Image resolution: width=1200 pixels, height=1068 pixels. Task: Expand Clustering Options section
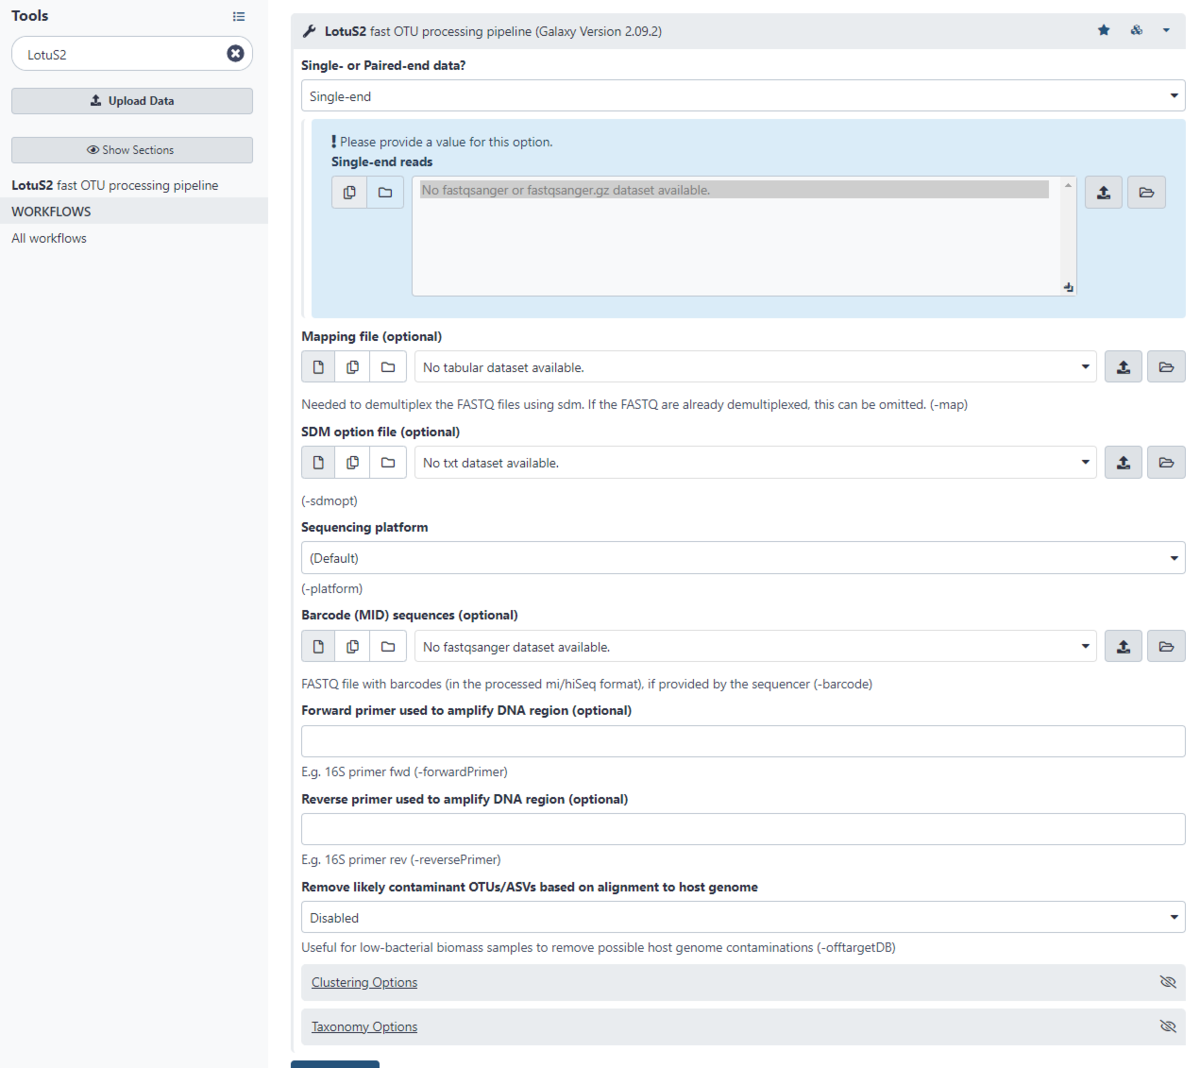[x=364, y=982]
